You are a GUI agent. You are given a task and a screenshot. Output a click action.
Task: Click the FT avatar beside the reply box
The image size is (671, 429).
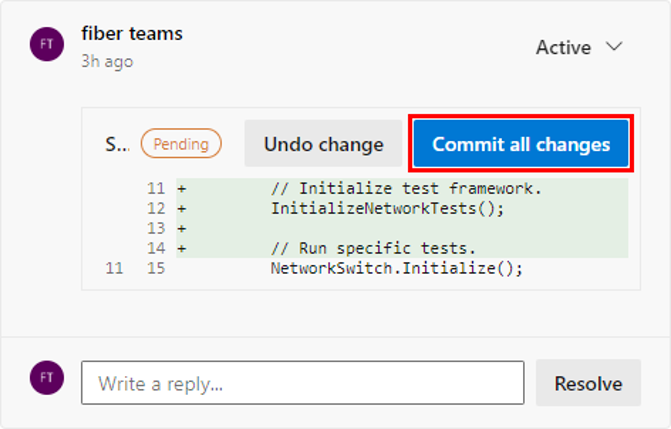(x=47, y=377)
